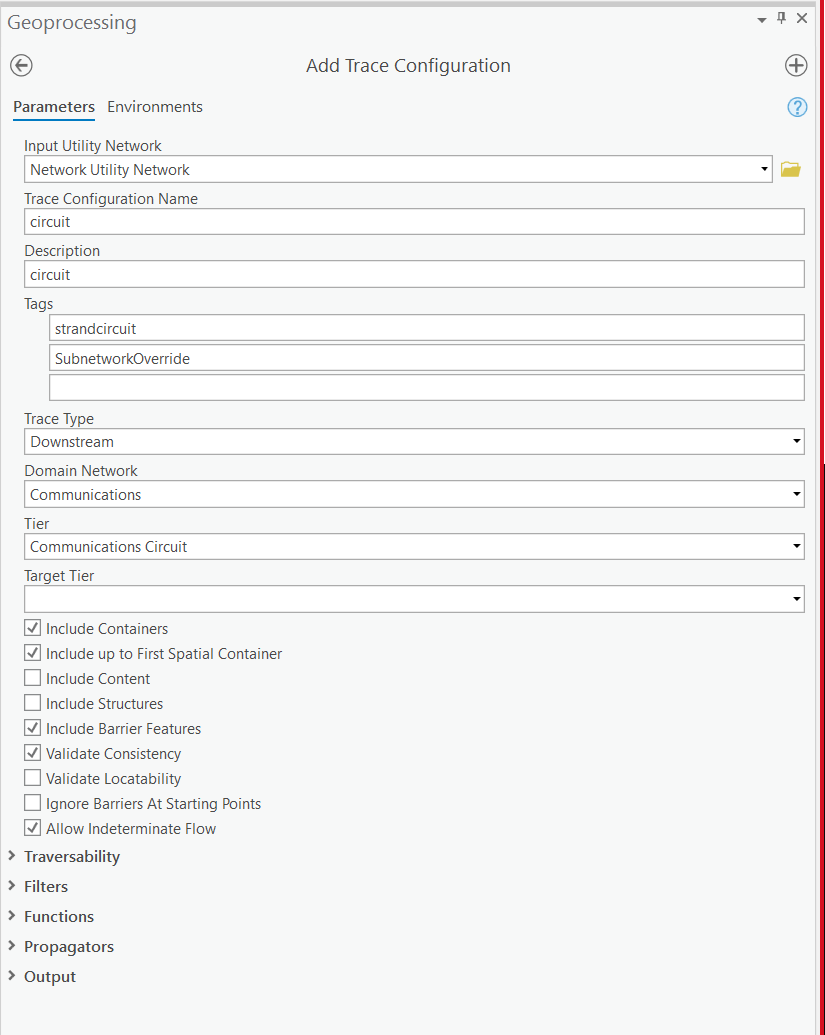
Task: Click the empty third Tags field
Action: pyautogui.click(x=426, y=387)
